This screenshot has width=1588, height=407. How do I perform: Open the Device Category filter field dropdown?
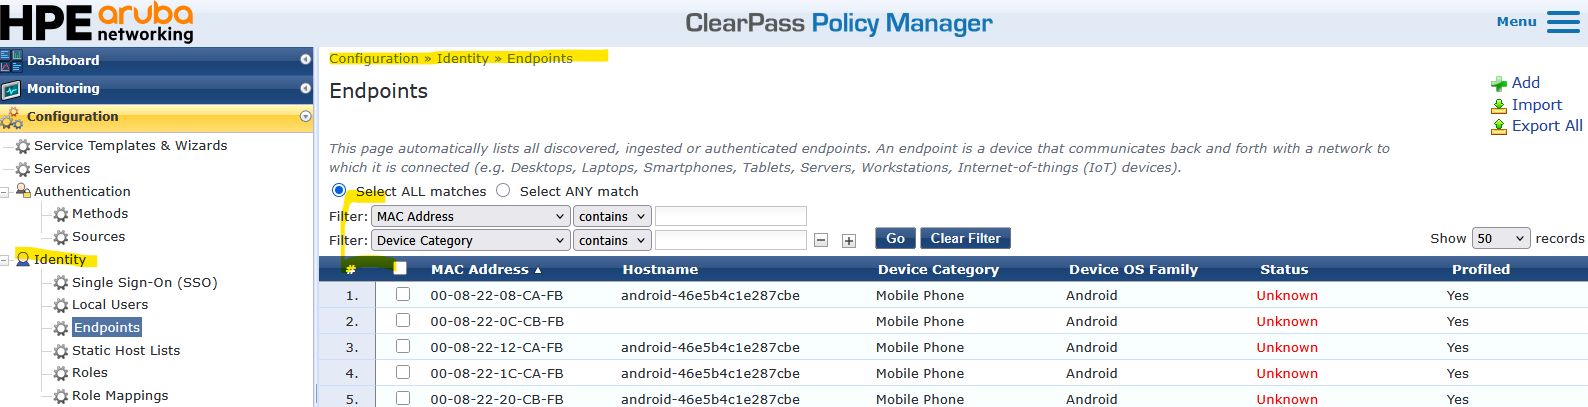[471, 240]
